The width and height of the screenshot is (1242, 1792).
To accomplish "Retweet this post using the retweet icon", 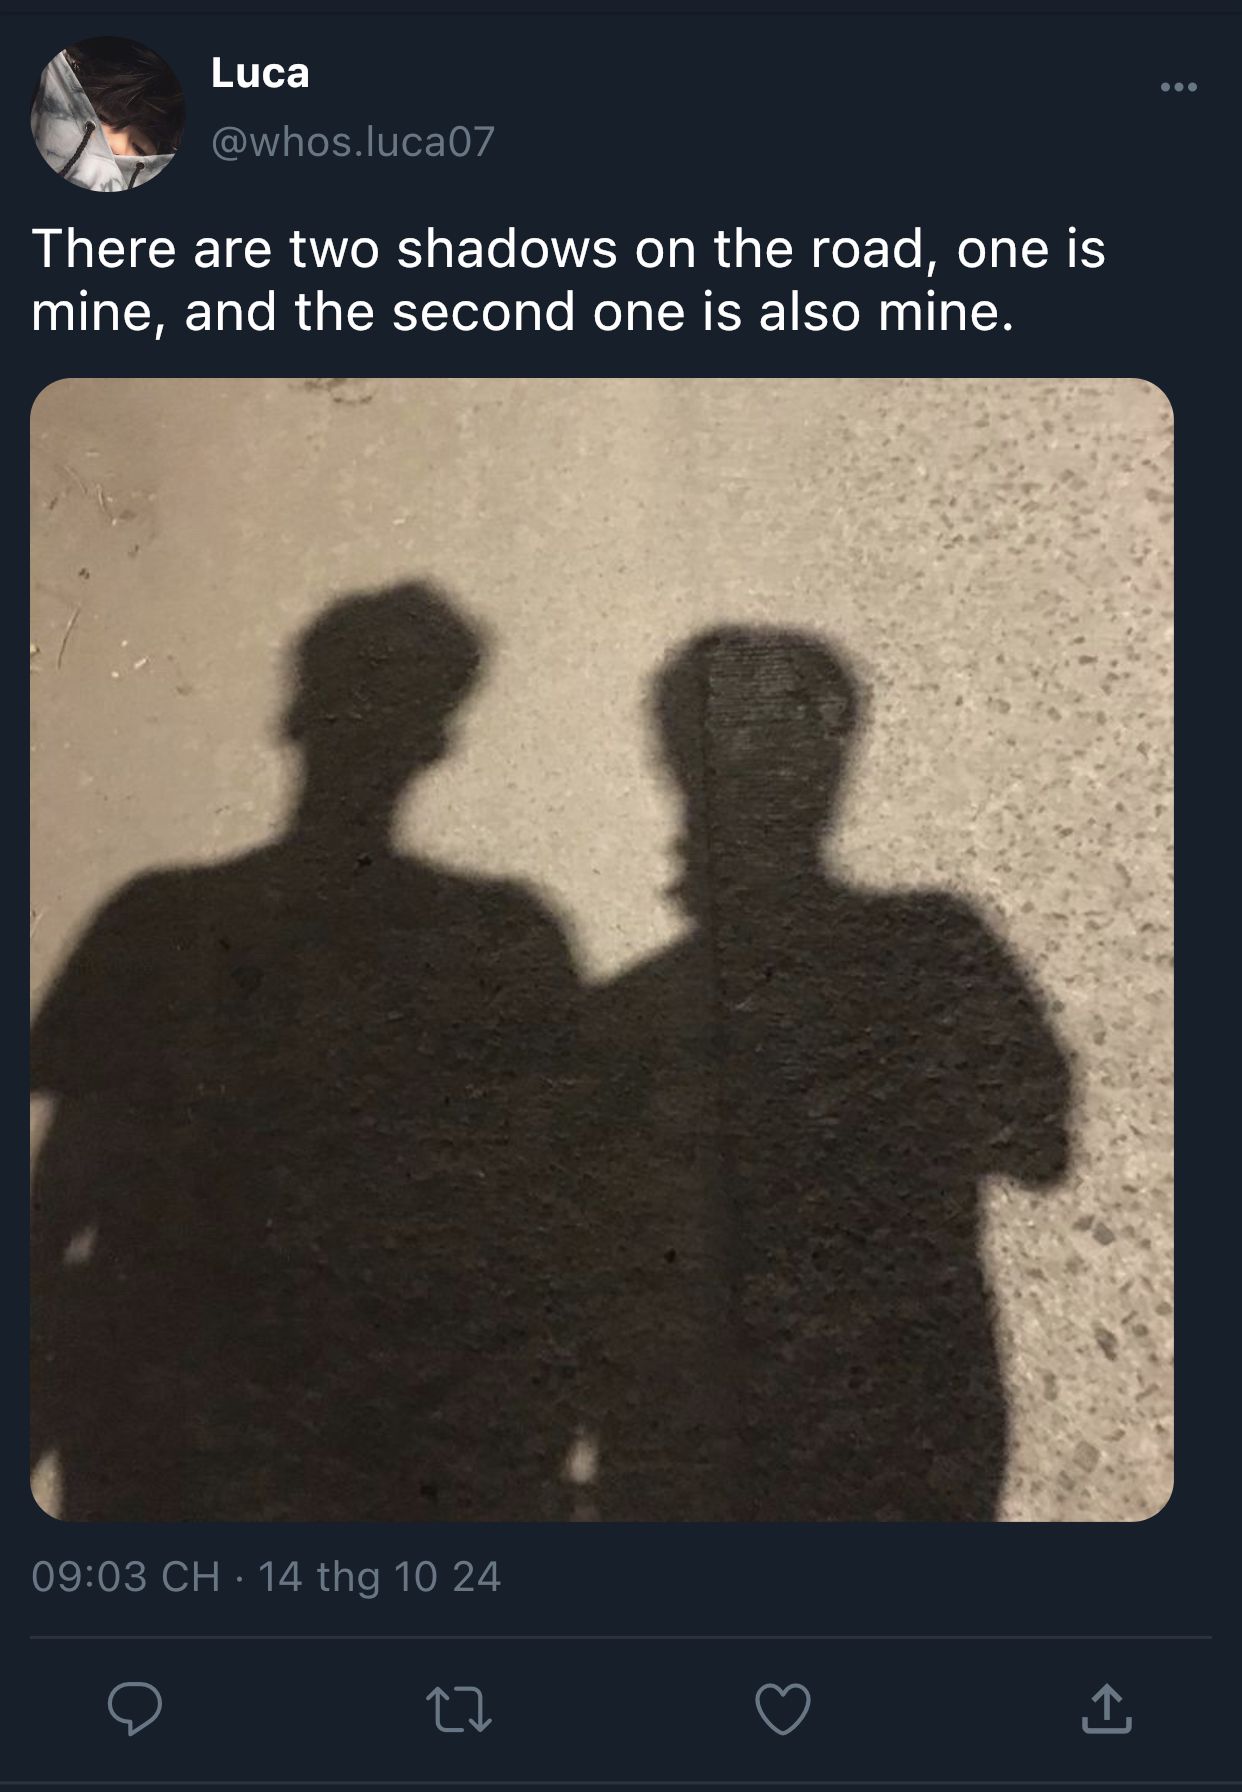I will 459,1709.
